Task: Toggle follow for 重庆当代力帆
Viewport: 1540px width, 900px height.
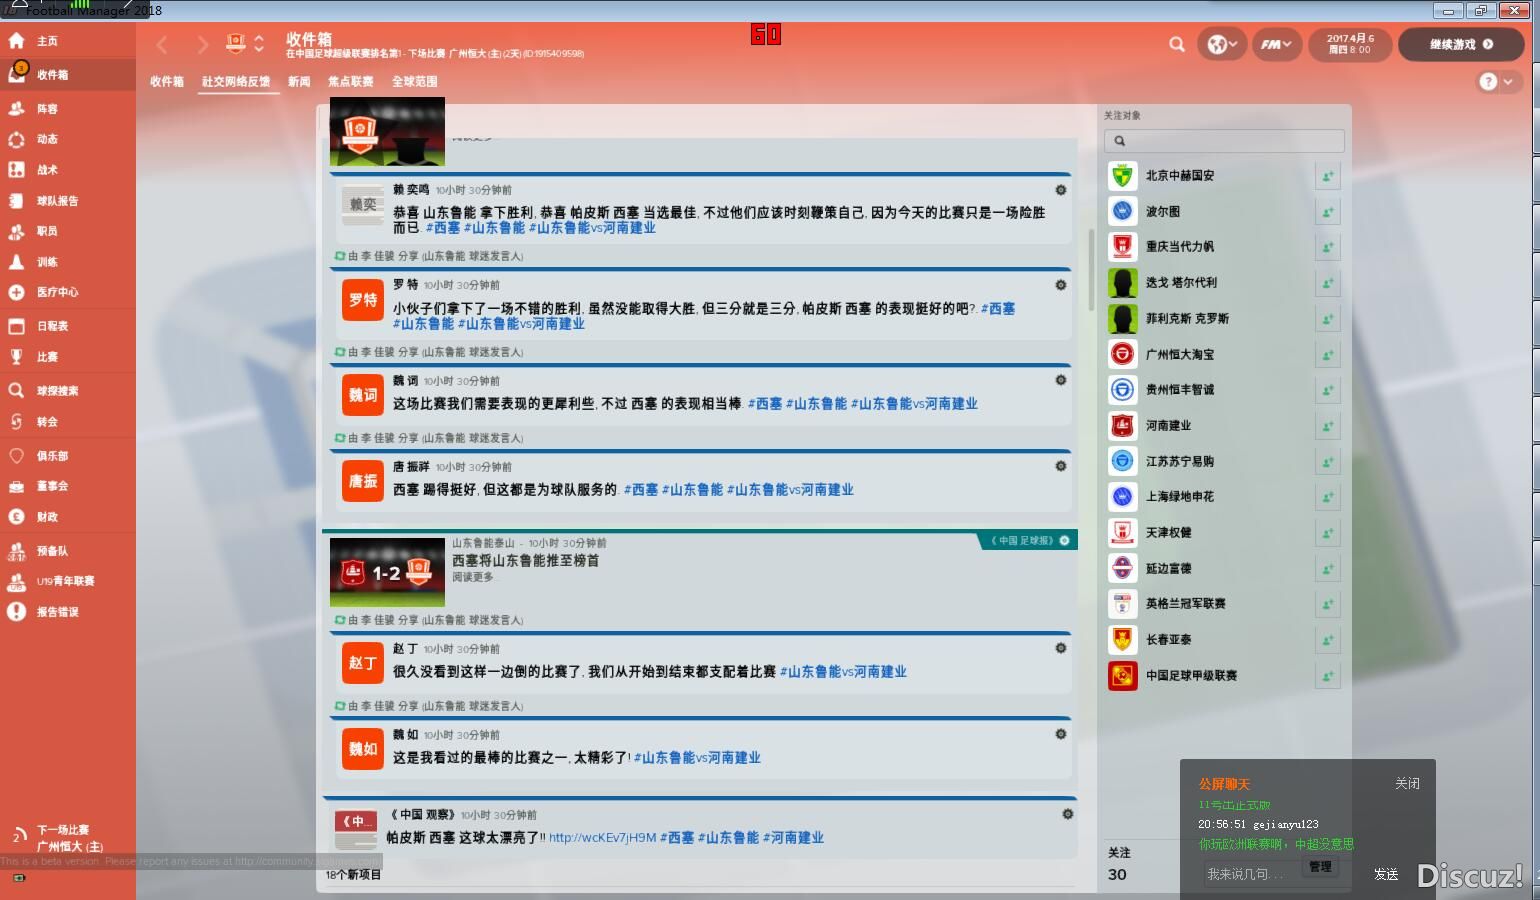Action: pyautogui.click(x=1327, y=247)
